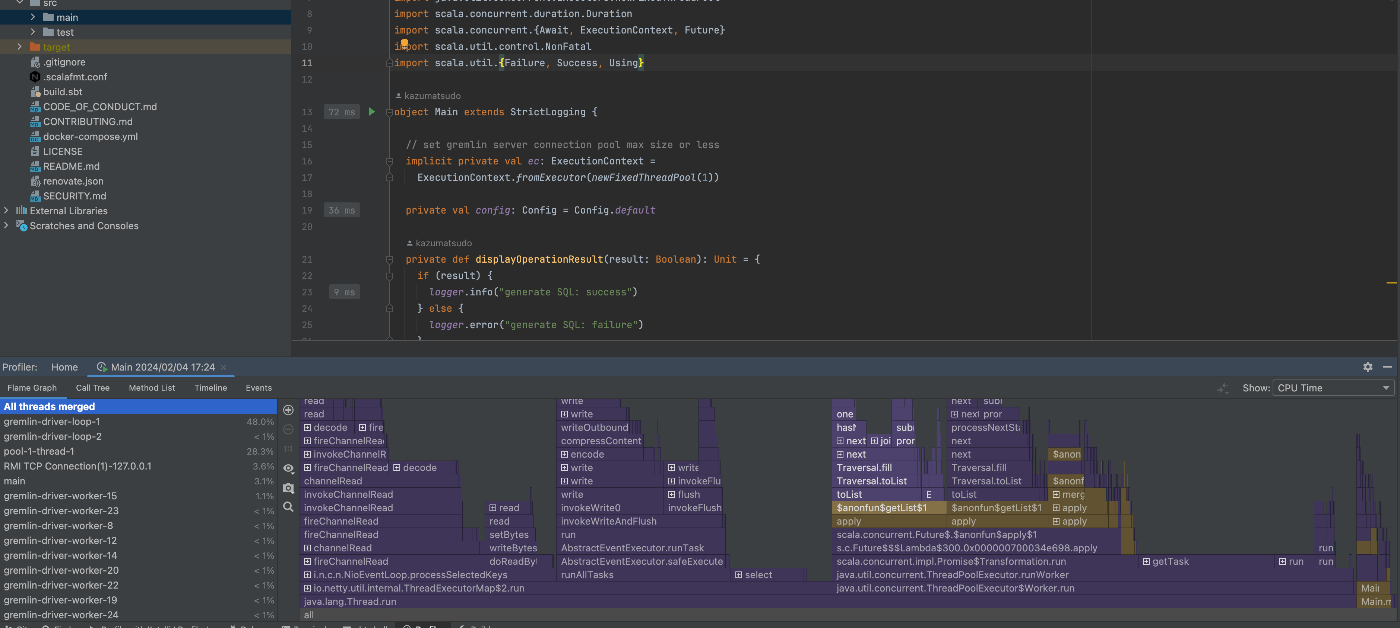Switch to the Call Tree tab
The image size is (1400, 628).
click(93, 388)
